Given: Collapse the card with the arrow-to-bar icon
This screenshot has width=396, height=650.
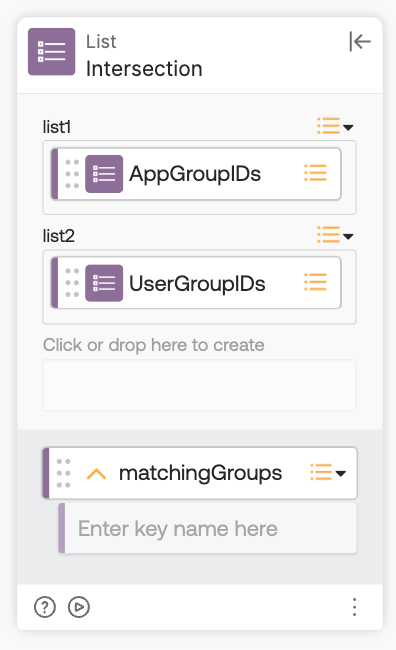Looking at the screenshot, I should click(360, 41).
